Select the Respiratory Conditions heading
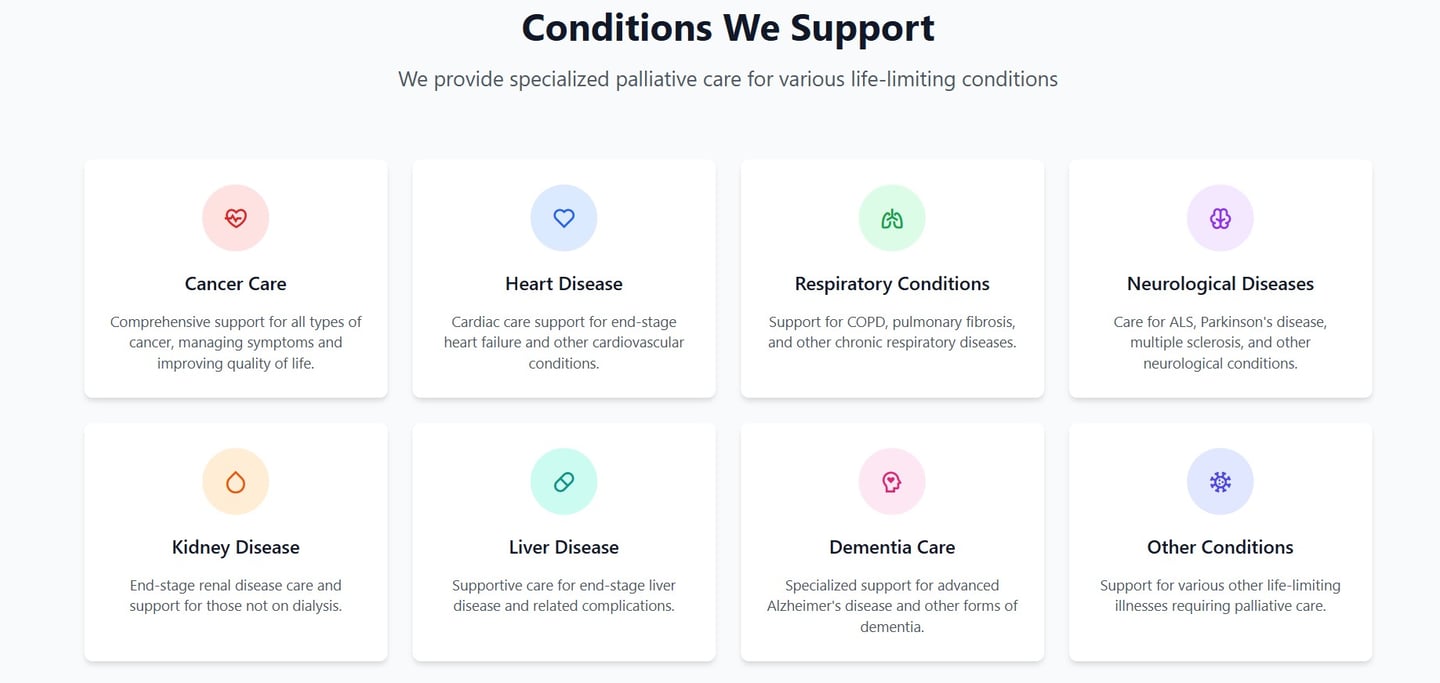 [x=892, y=284]
